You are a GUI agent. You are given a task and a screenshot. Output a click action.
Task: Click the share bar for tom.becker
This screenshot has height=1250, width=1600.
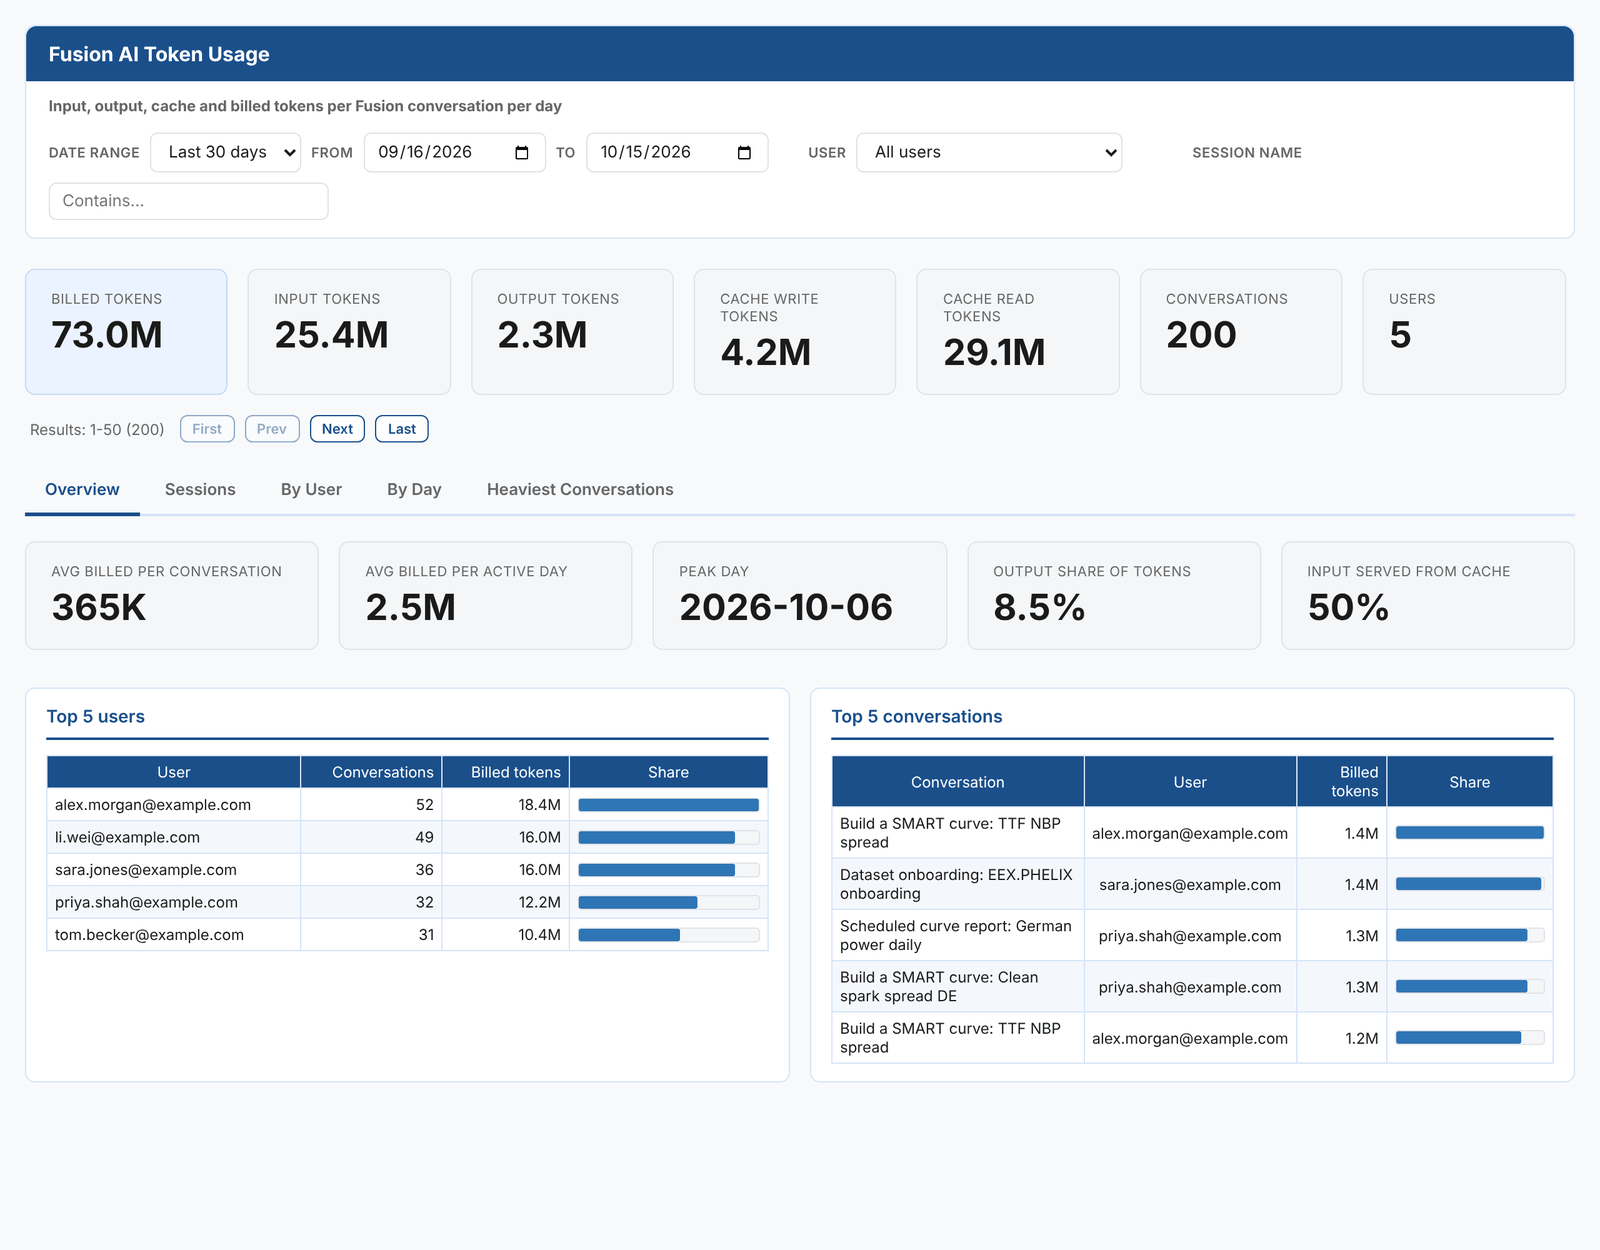[668, 935]
